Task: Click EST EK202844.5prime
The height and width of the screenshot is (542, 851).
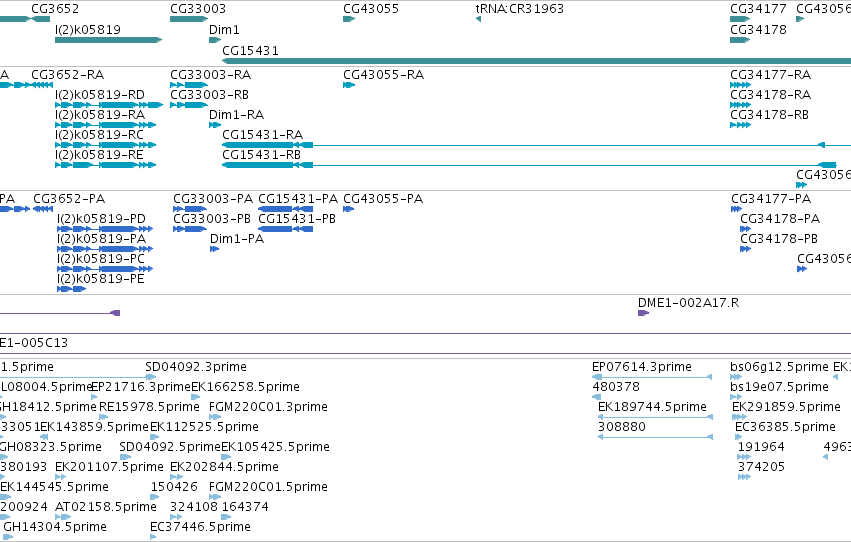Action: [176, 477]
